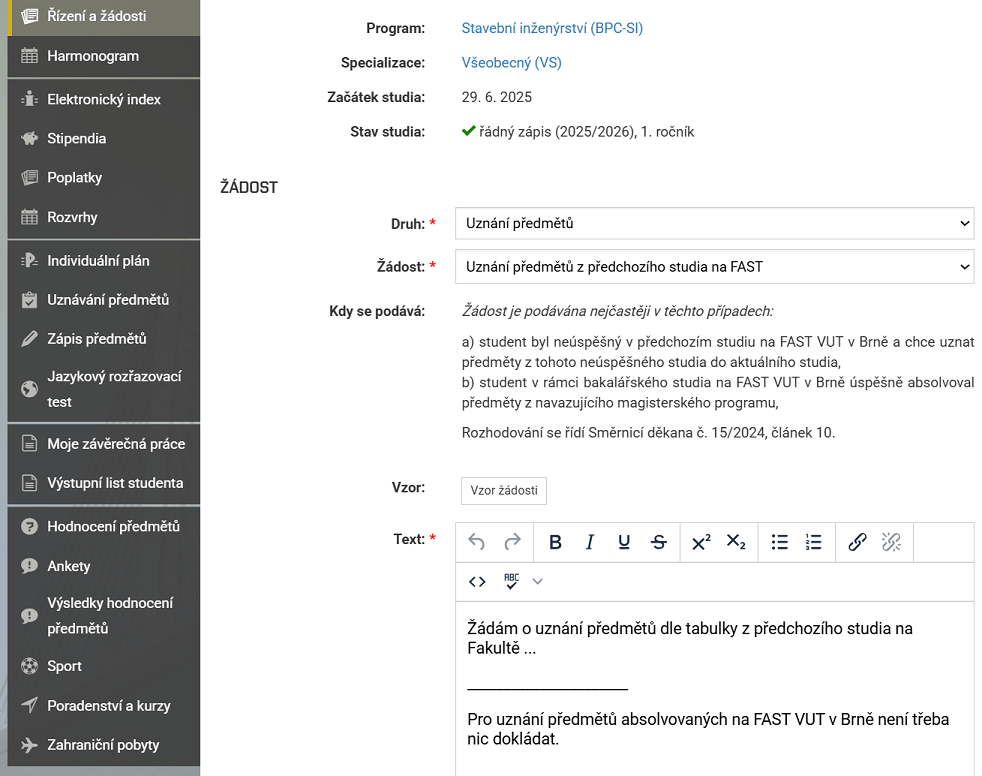982x776 pixels.
Task: Open Jazykový rozřazovací test item
Action: (x=104, y=389)
